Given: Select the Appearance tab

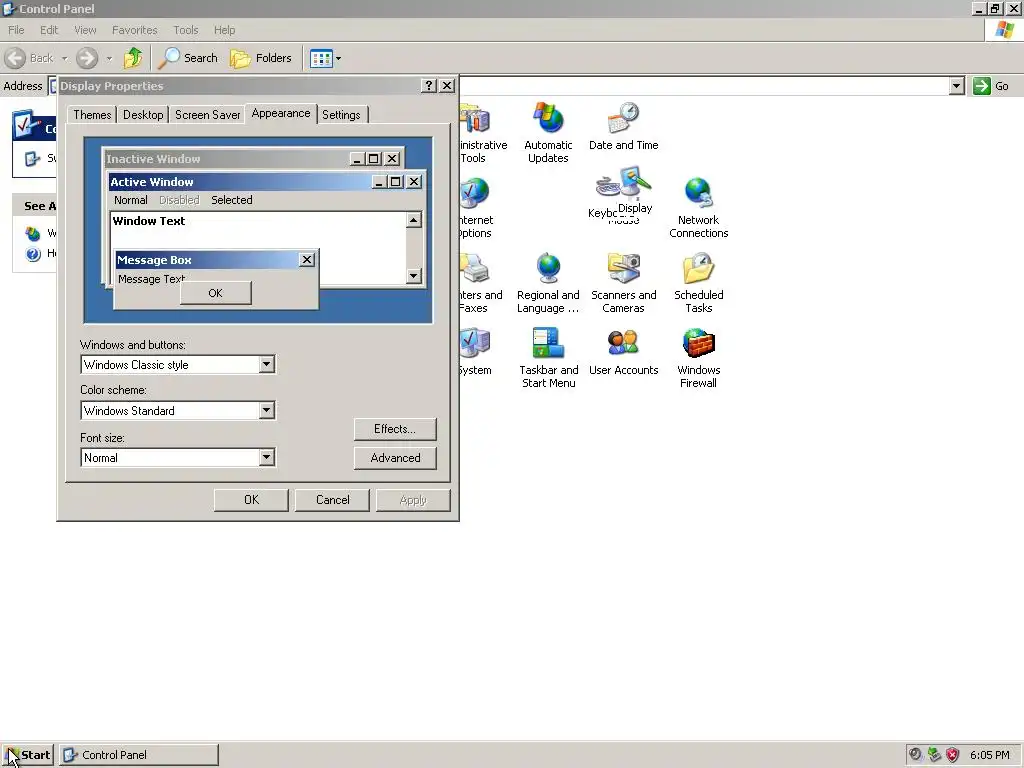Looking at the screenshot, I should [281, 114].
